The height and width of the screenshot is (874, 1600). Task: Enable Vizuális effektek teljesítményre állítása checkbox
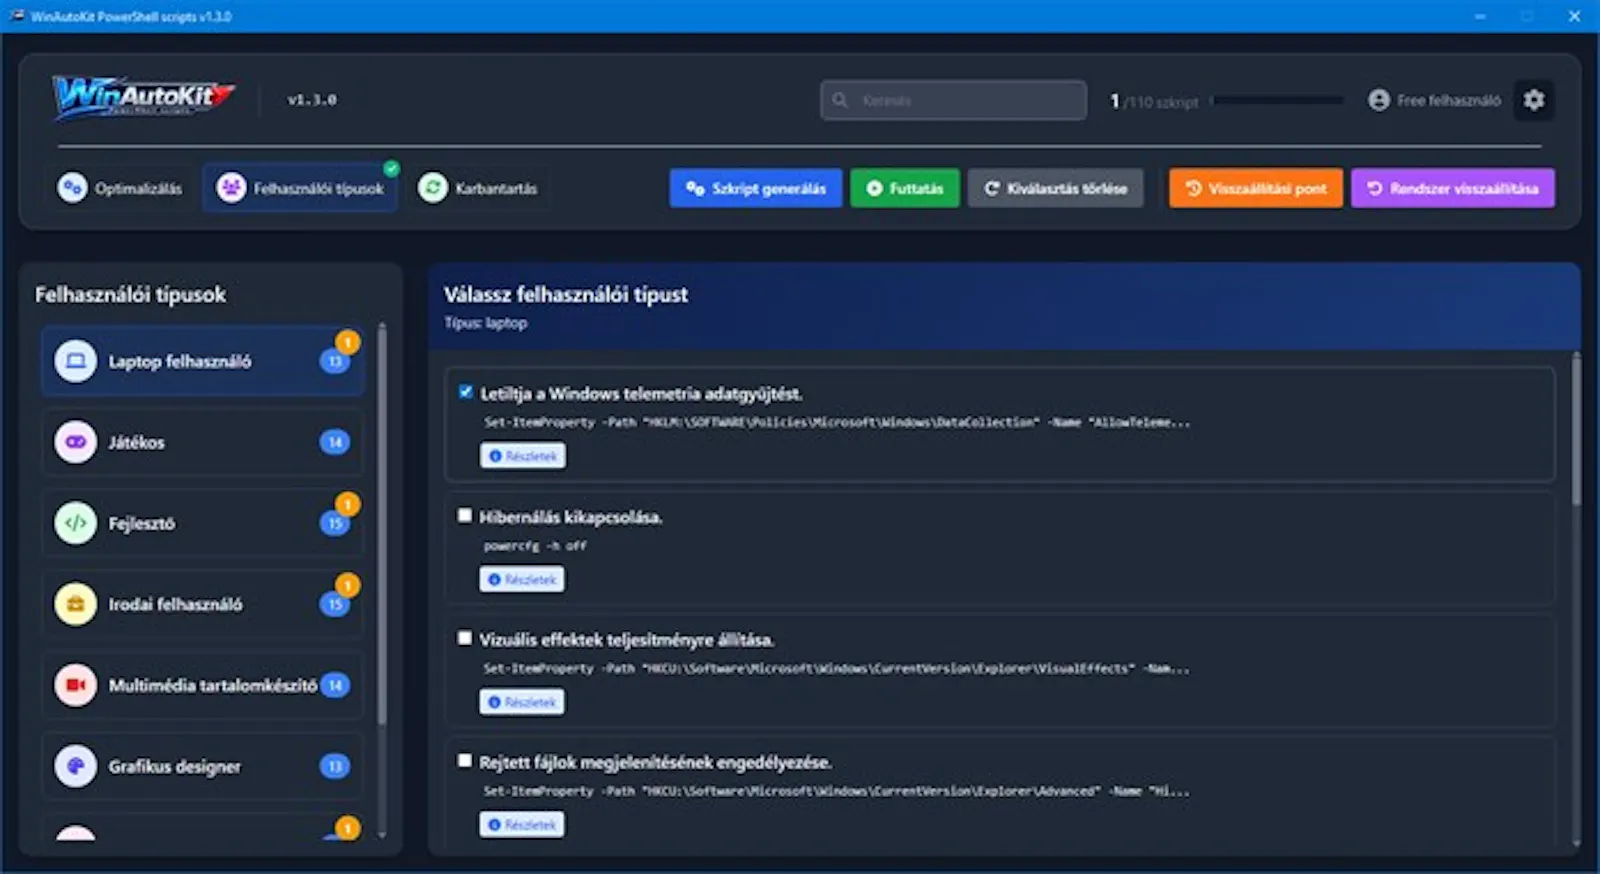(464, 638)
